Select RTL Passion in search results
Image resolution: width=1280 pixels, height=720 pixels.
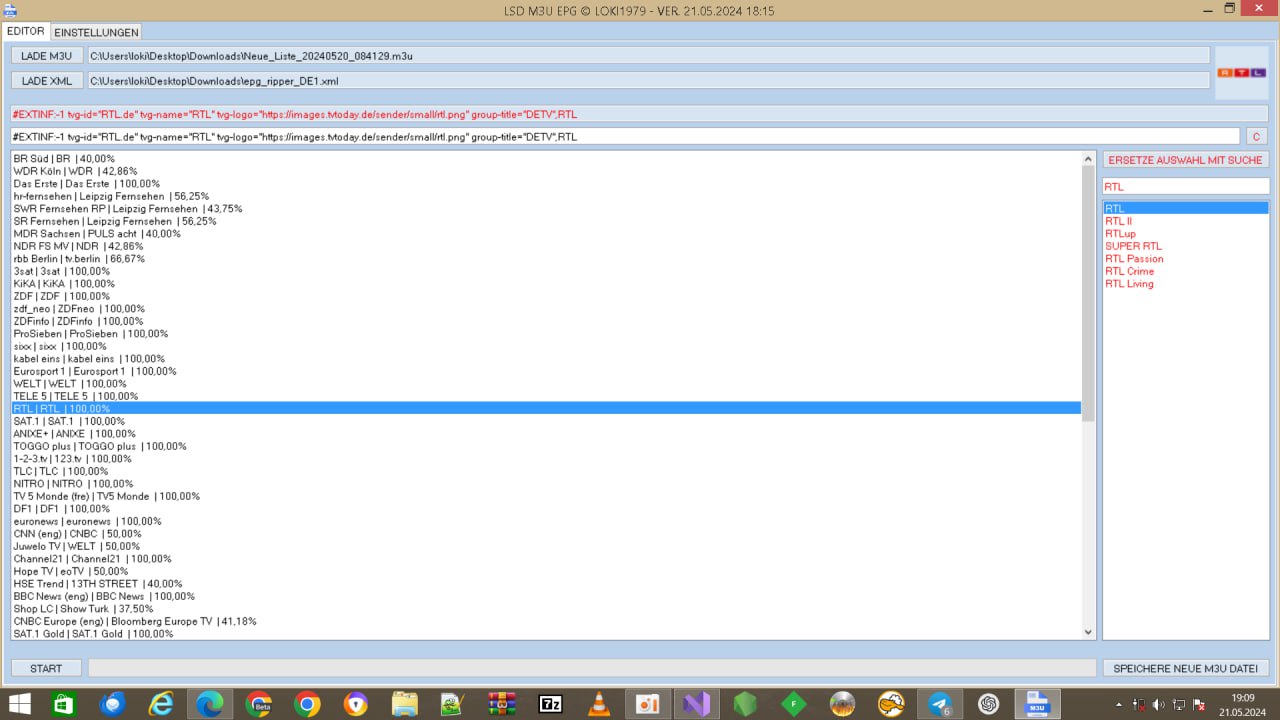(1185, 259)
